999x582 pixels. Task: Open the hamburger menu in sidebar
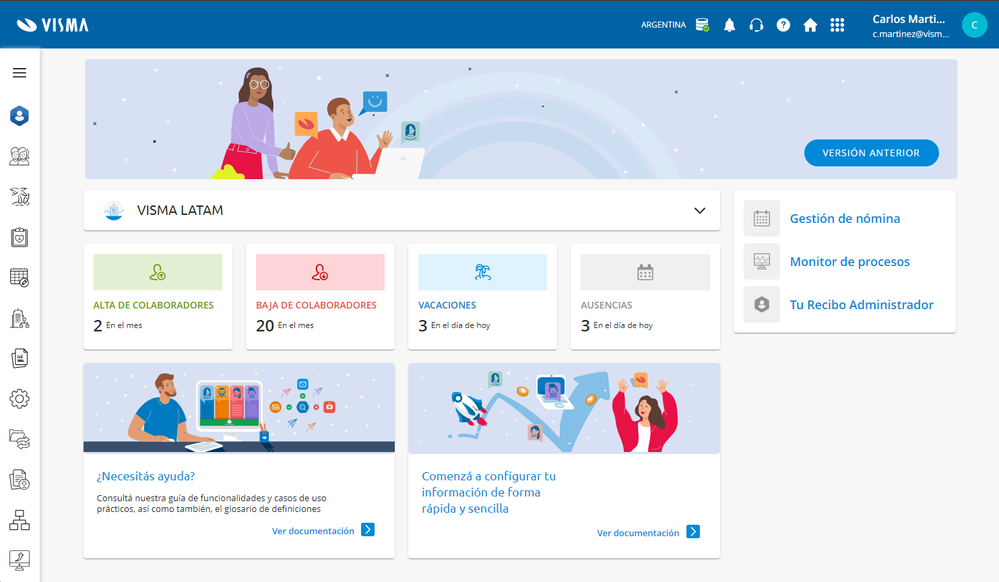coord(20,73)
